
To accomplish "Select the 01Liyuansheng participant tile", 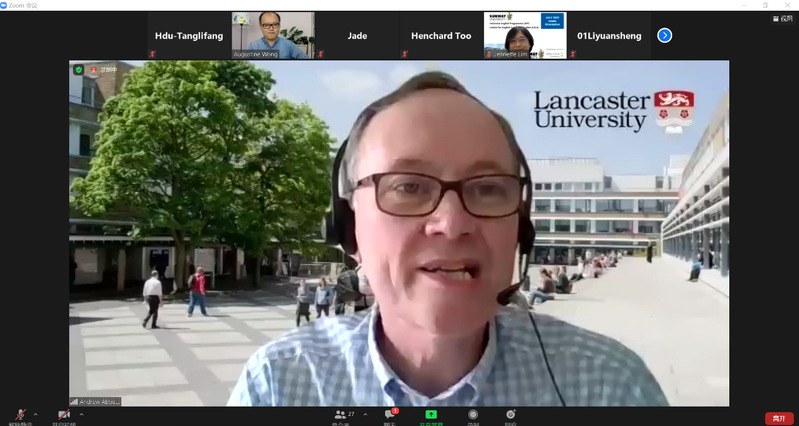I will coord(609,36).
